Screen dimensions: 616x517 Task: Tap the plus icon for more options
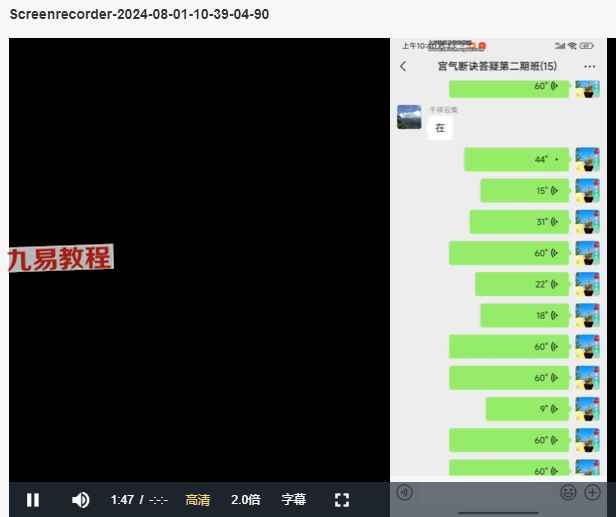592,492
